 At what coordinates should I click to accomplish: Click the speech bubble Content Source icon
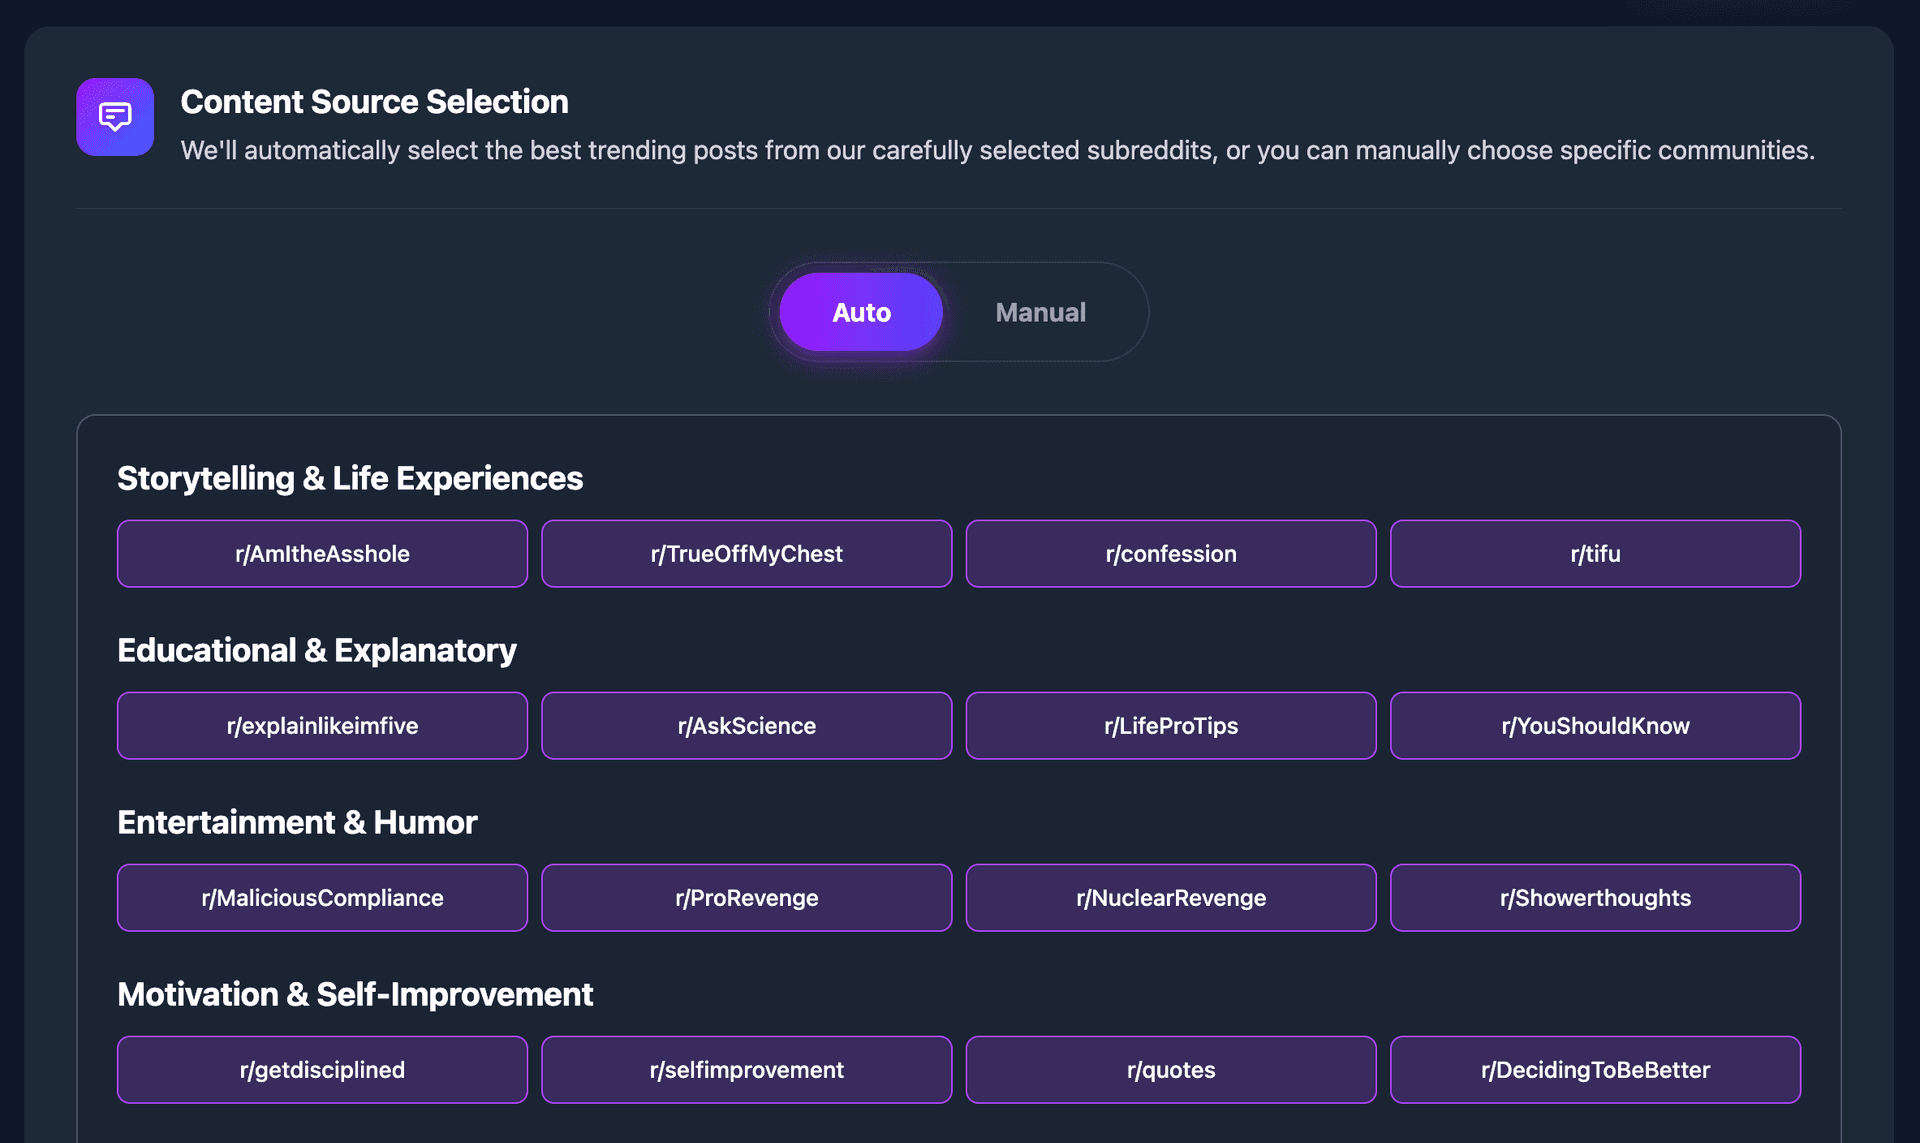(114, 117)
